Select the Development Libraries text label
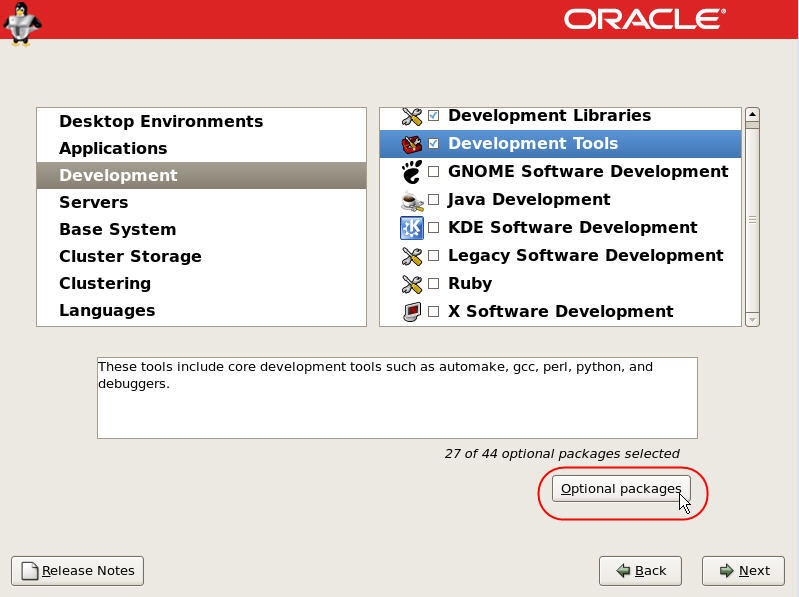This screenshot has width=799, height=597. coord(549,116)
